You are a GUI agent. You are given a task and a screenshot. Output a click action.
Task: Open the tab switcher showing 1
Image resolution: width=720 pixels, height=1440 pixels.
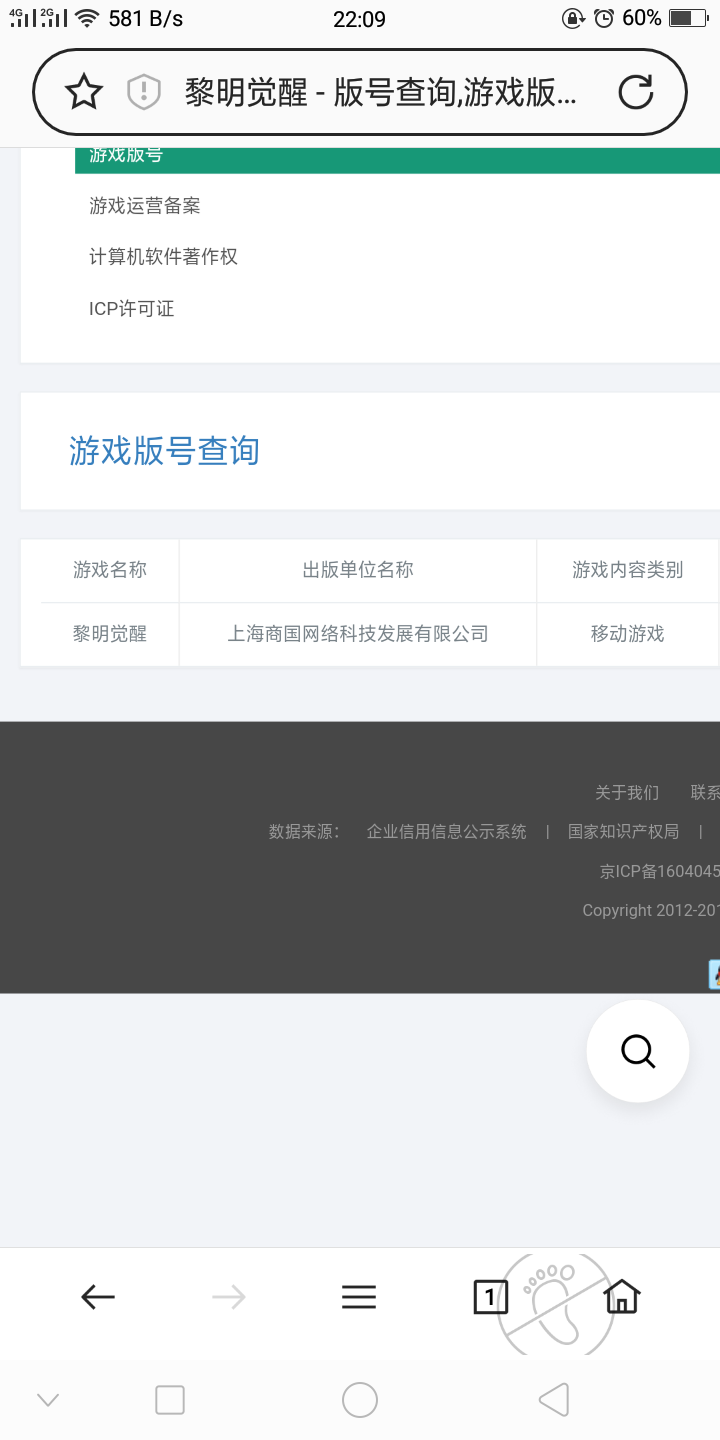(x=490, y=1298)
